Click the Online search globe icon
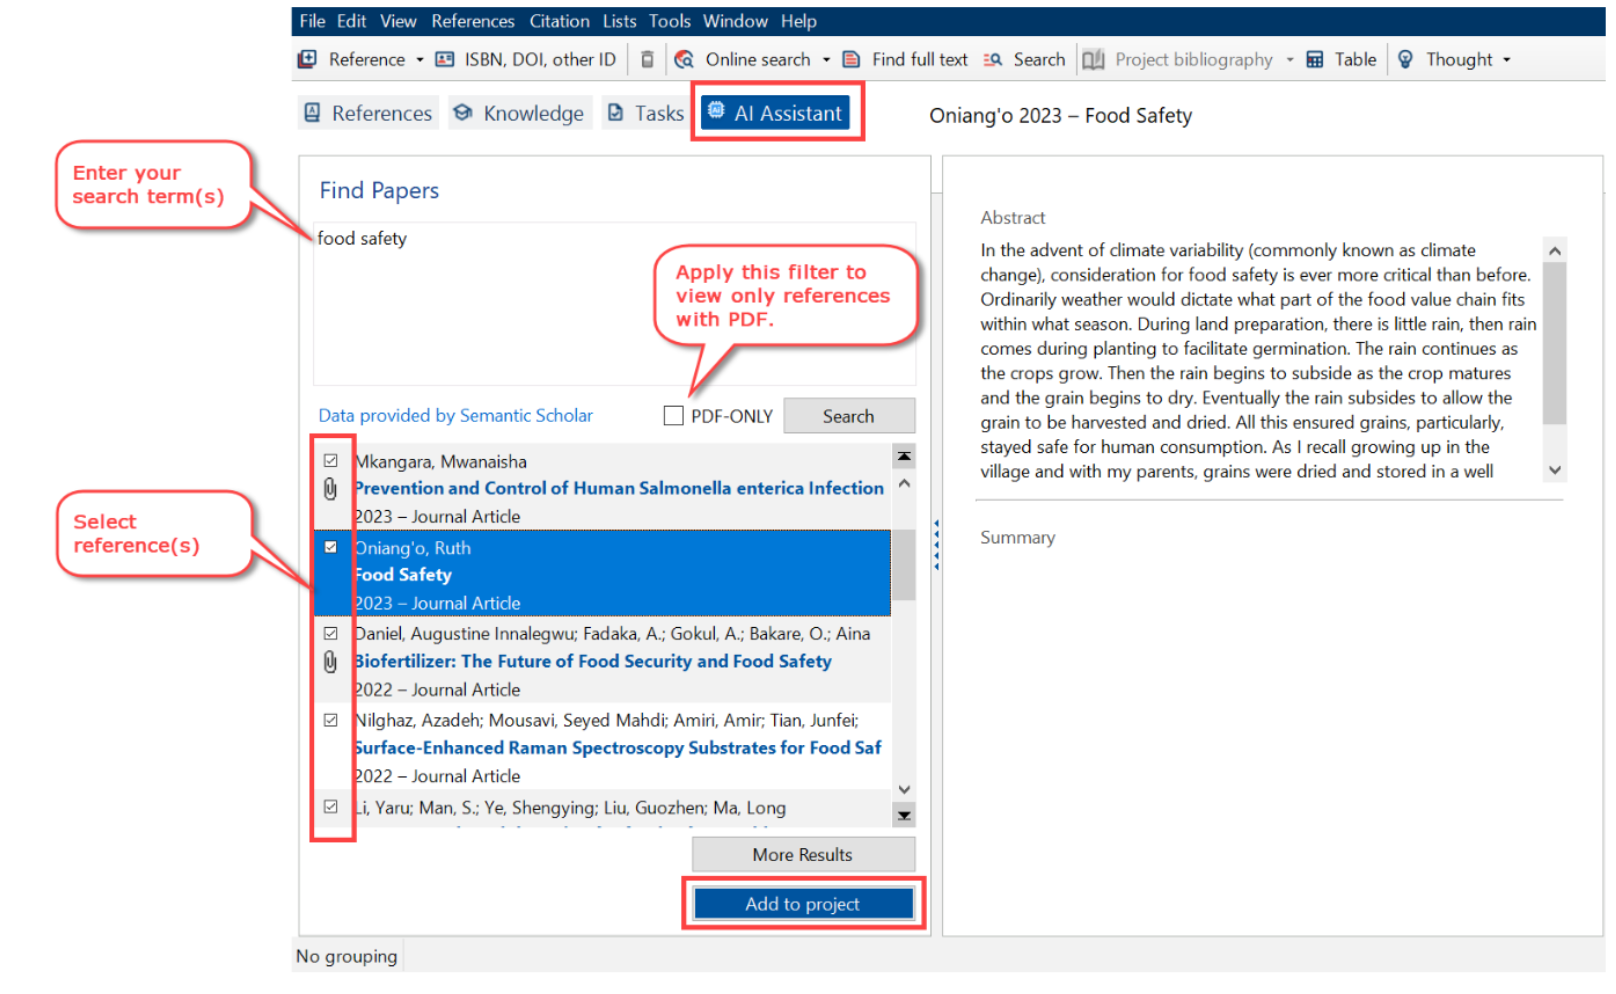 point(684,59)
